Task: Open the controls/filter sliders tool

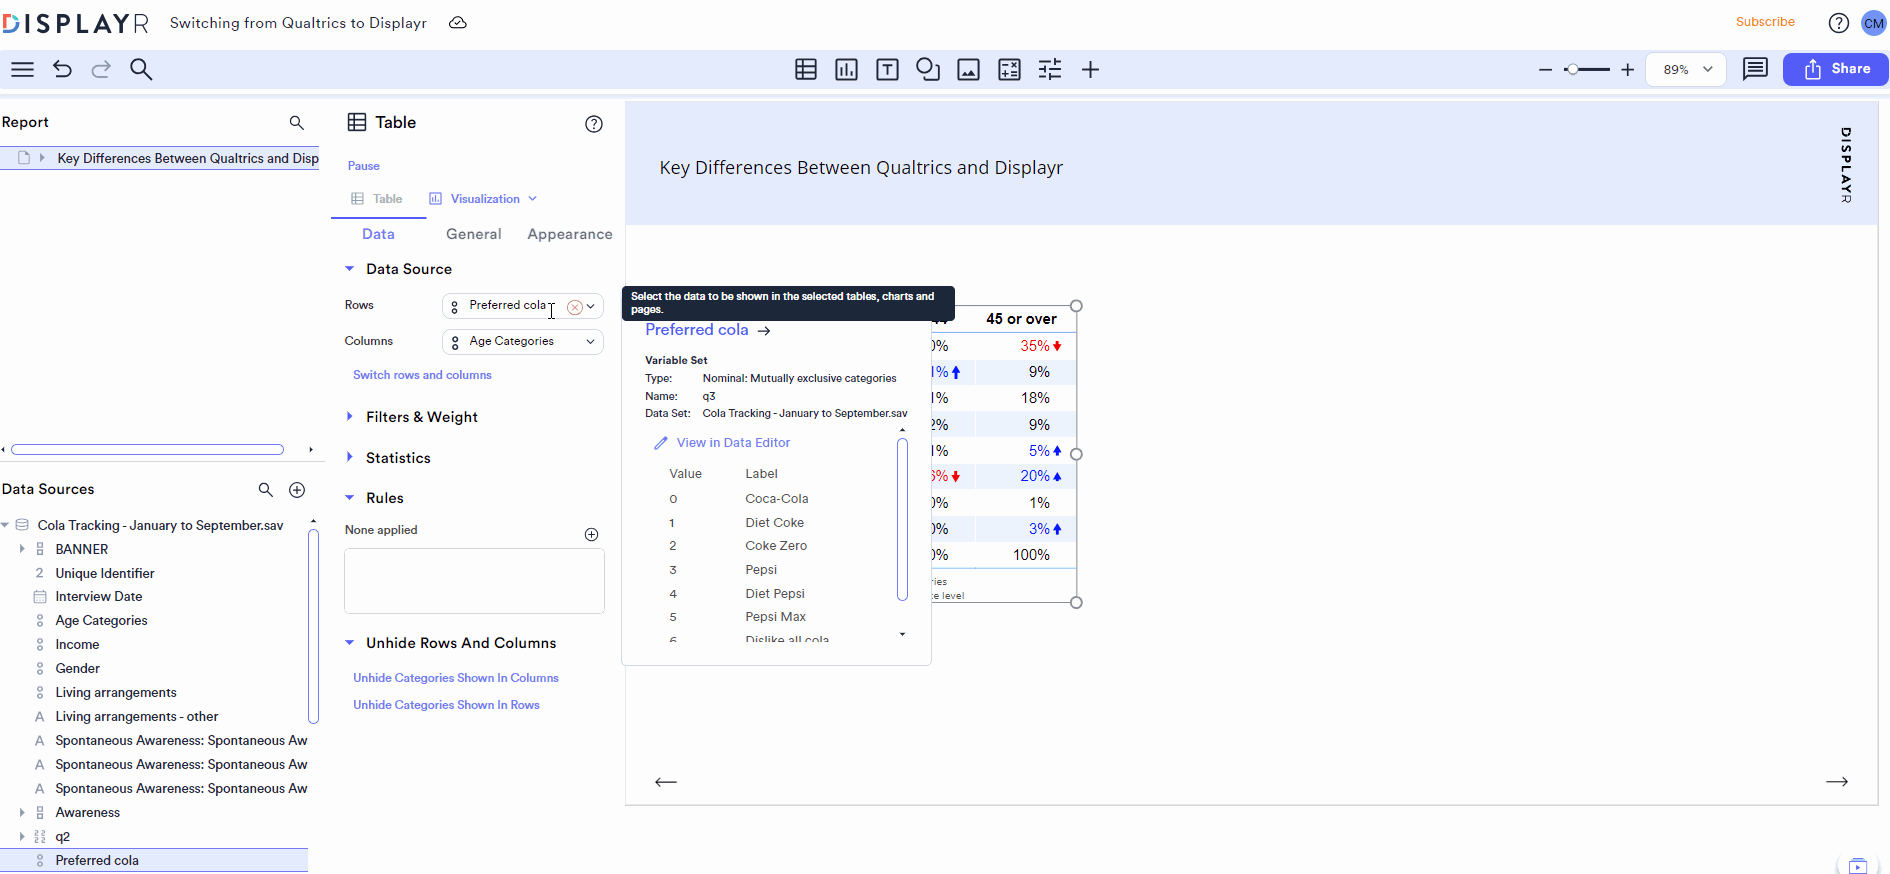Action: tap(1050, 69)
